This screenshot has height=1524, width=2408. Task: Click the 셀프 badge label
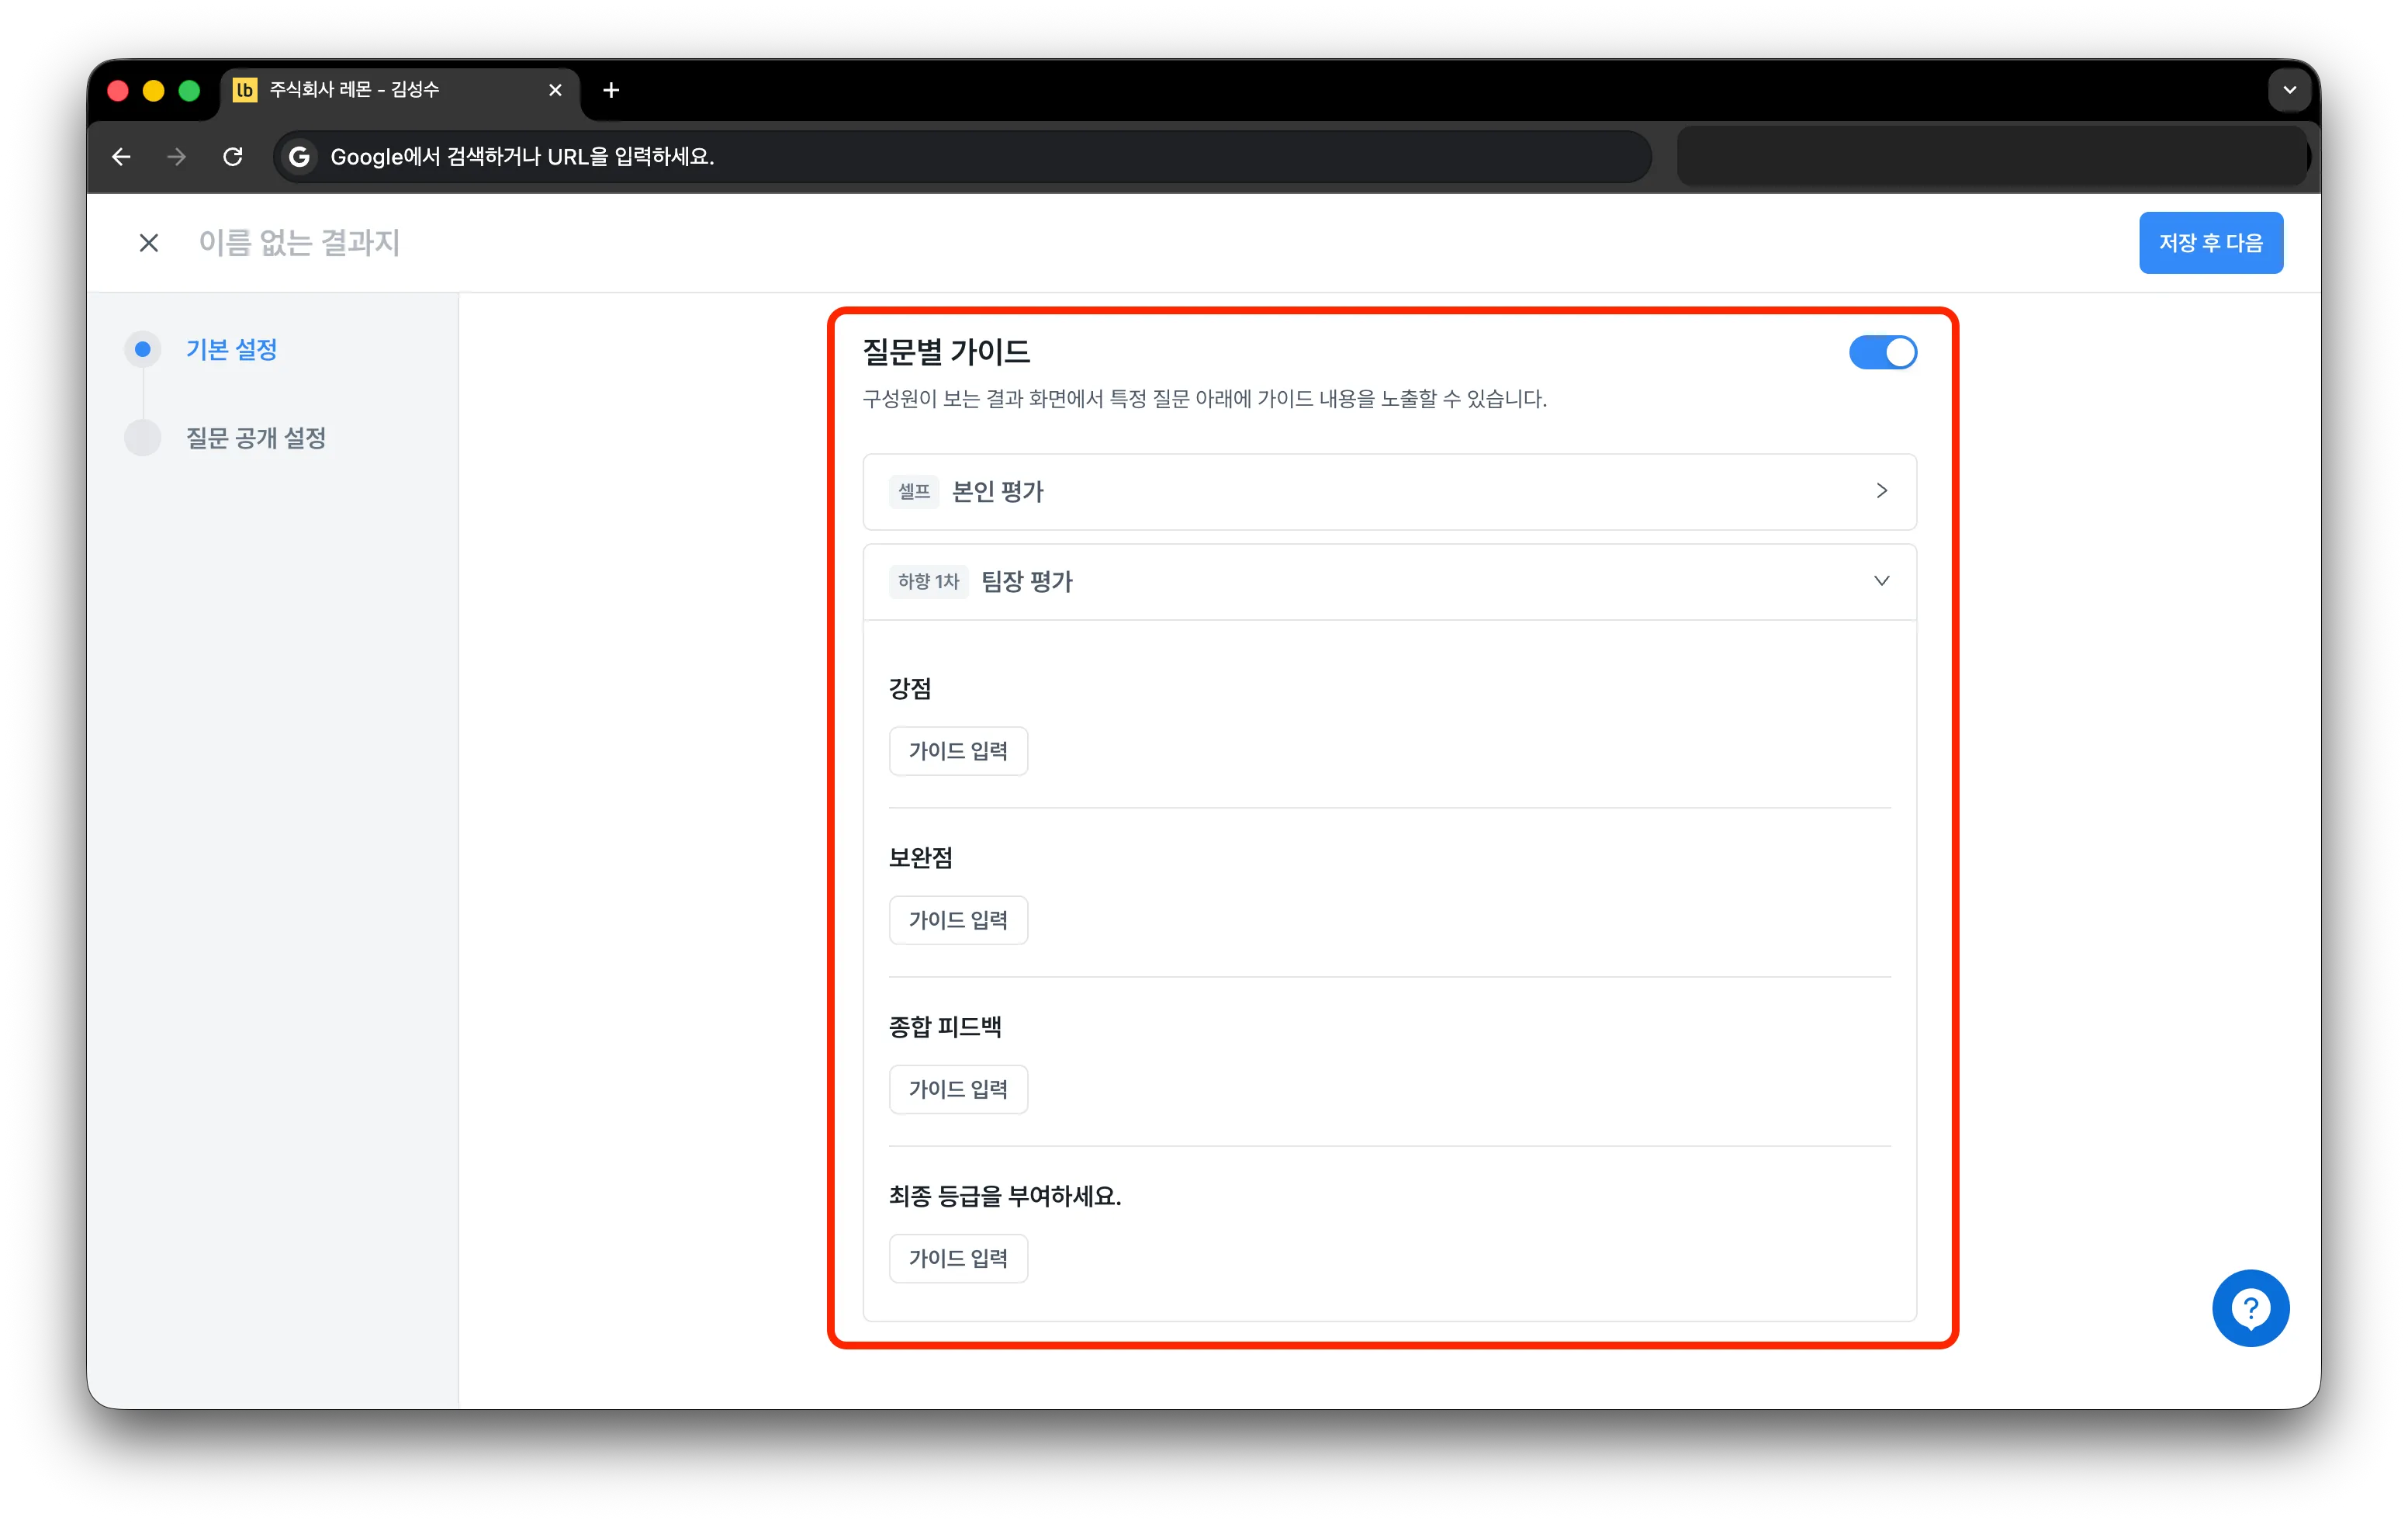coord(914,491)
